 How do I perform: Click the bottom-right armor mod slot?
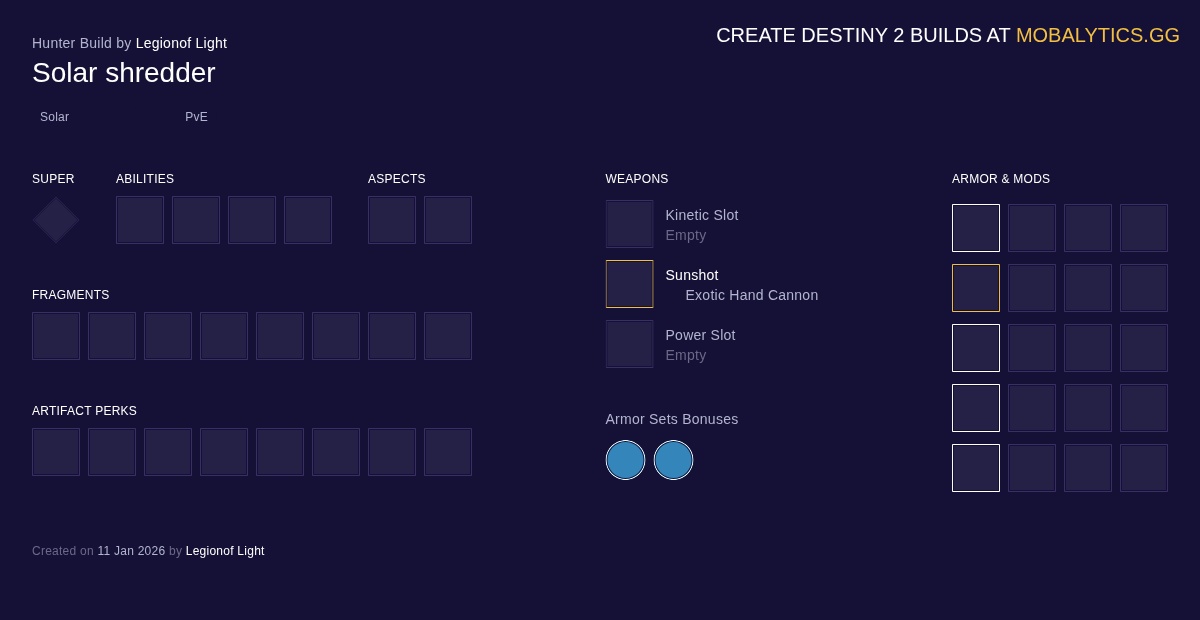[x=1144, y=468]
